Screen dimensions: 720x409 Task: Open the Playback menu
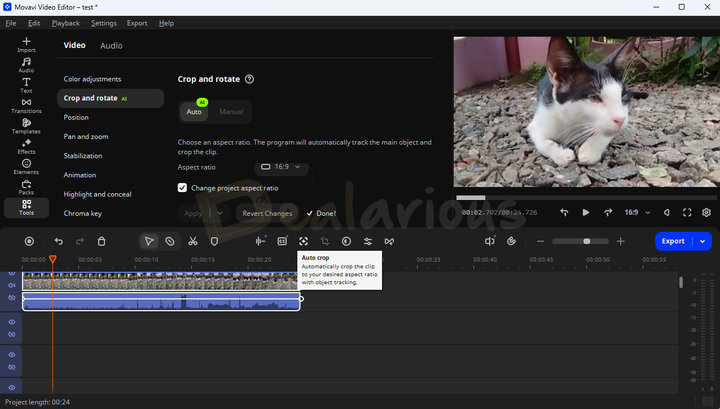pos(66,23)
